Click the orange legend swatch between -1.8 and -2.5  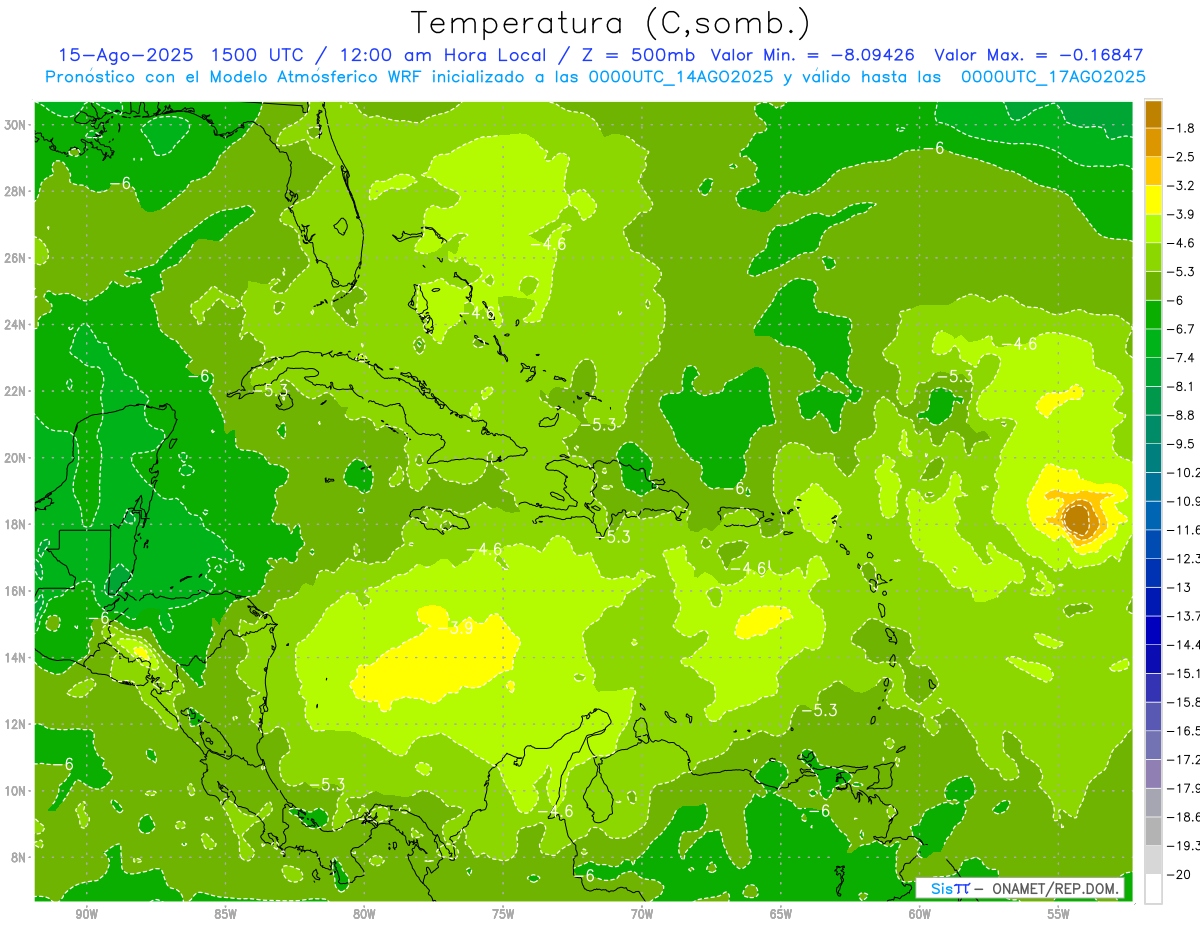point(1153,143)
